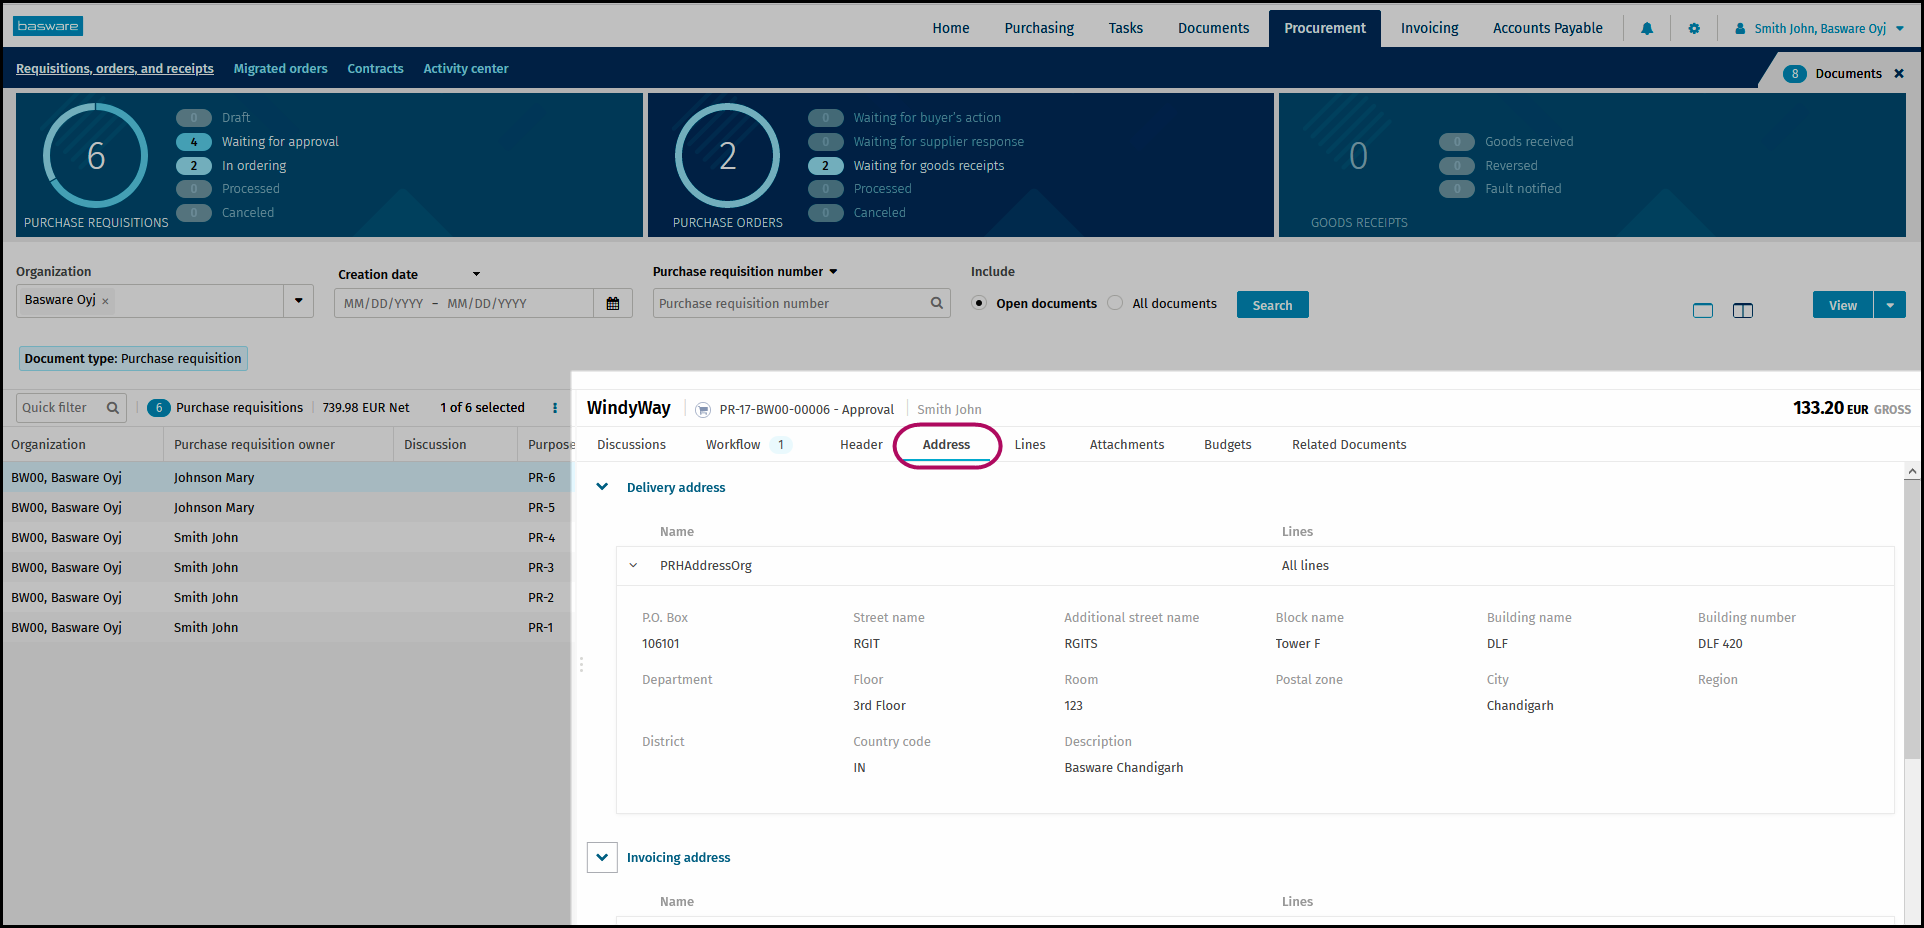Open the Documents top menu
Viewport: 1924px width, 928px height.
(x=1213, y=28)
